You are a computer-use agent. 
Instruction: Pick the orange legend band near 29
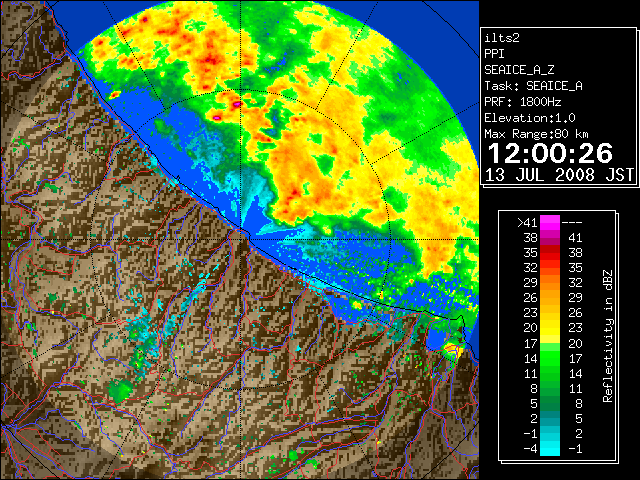[x=550, y=283]
